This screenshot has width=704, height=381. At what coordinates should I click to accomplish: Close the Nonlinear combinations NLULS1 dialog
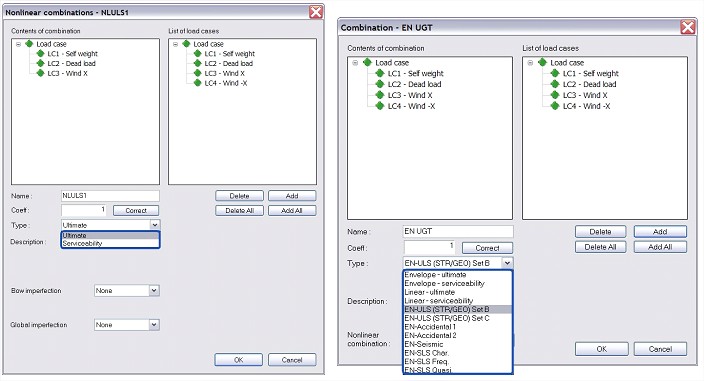coord(316,12)
